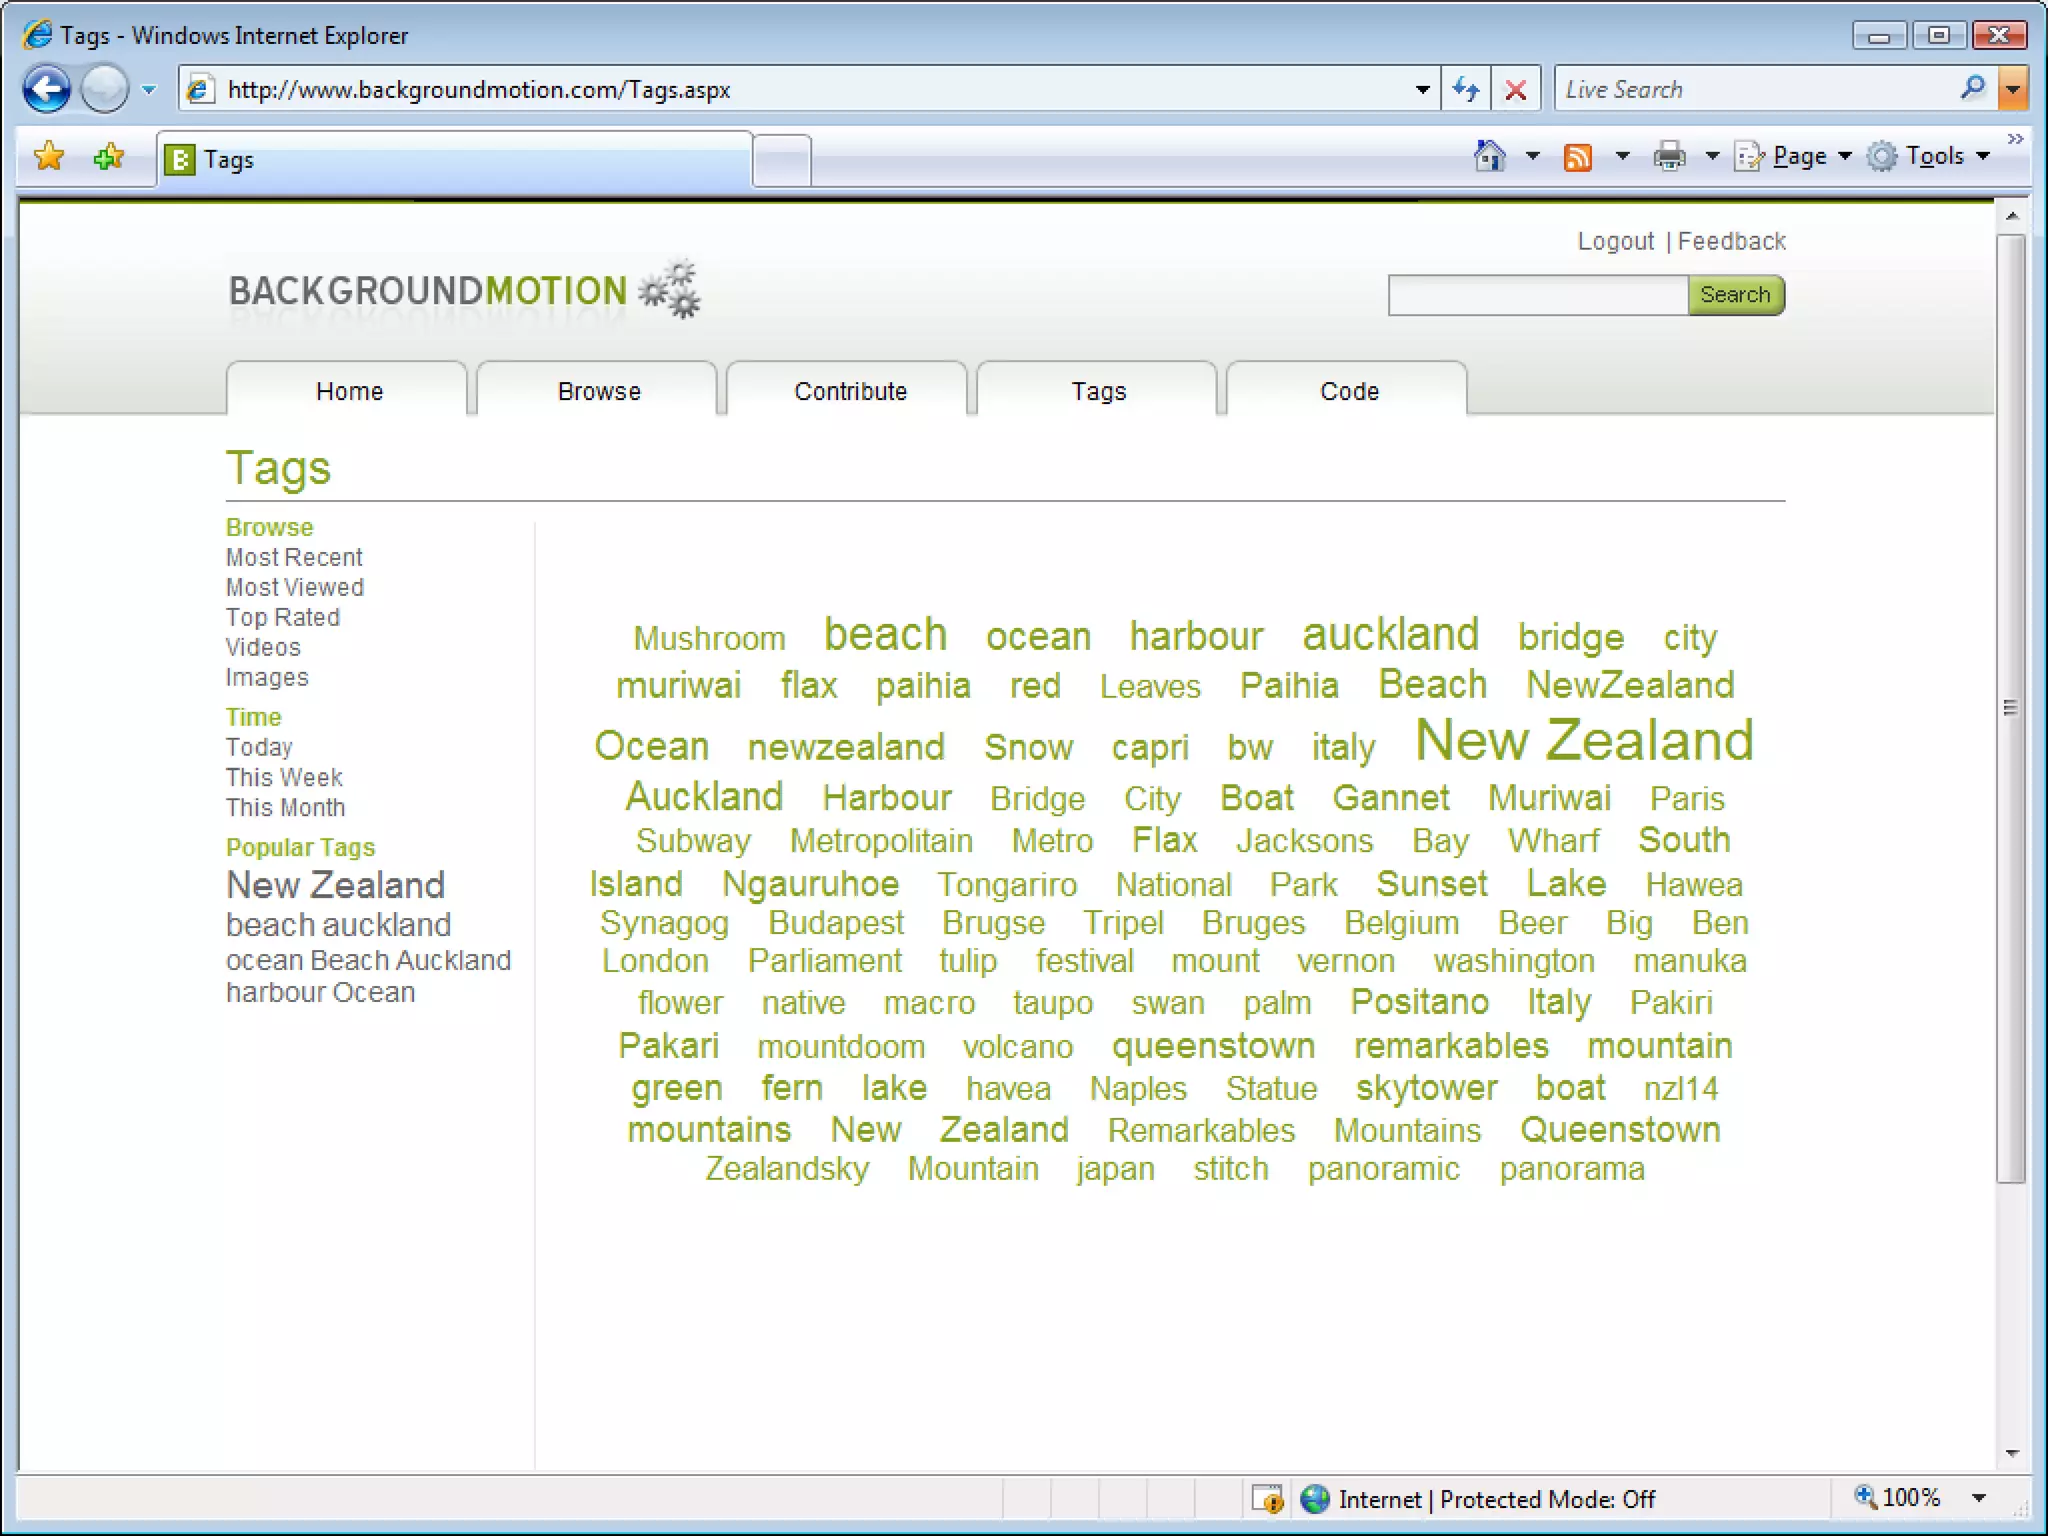Click the capri tag
This screenshot has height=1536, width=2048.
1150,748
